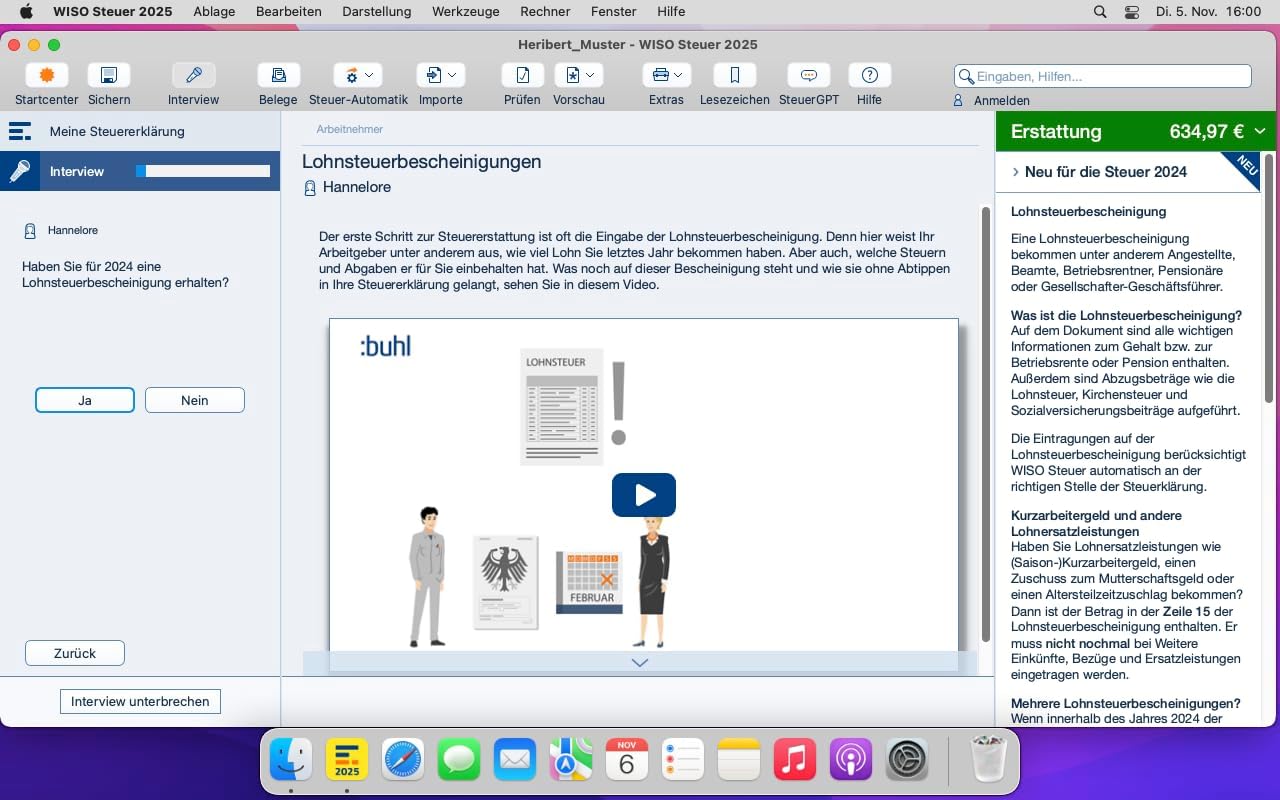Open Music in the Dock
This screenshot has width=1280, height=800.
pos(795,761)
